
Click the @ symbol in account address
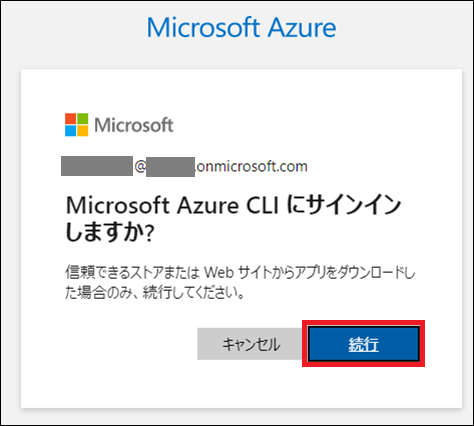click(x=140, y=166)
